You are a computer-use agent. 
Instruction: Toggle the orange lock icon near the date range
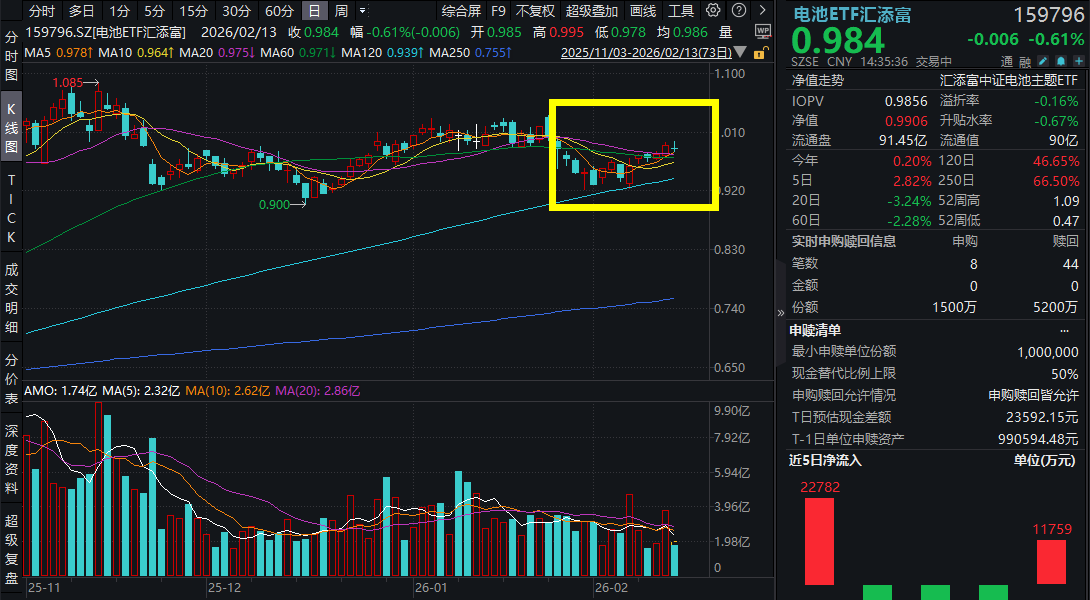pyautogui.click(x=760, y=54)
